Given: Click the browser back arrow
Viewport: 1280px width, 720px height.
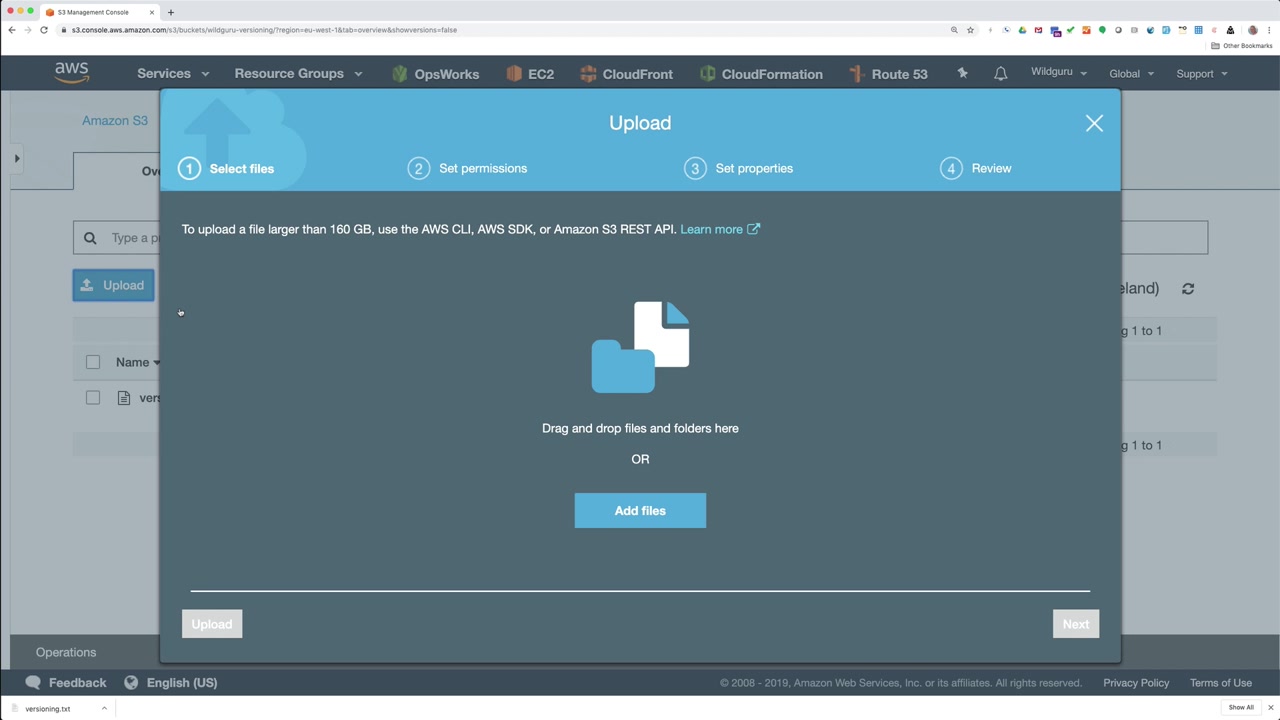Looking at the screenshot, I should [x=12, y=30].
